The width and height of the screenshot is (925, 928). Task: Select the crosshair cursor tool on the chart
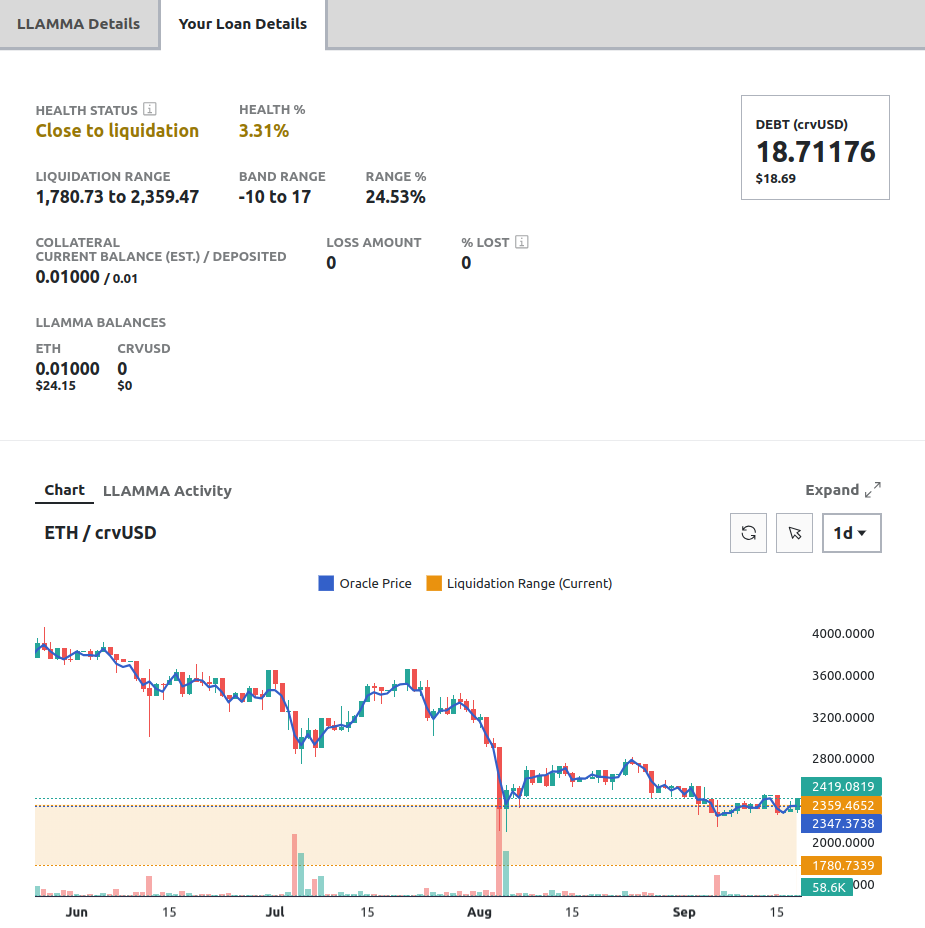794,533
